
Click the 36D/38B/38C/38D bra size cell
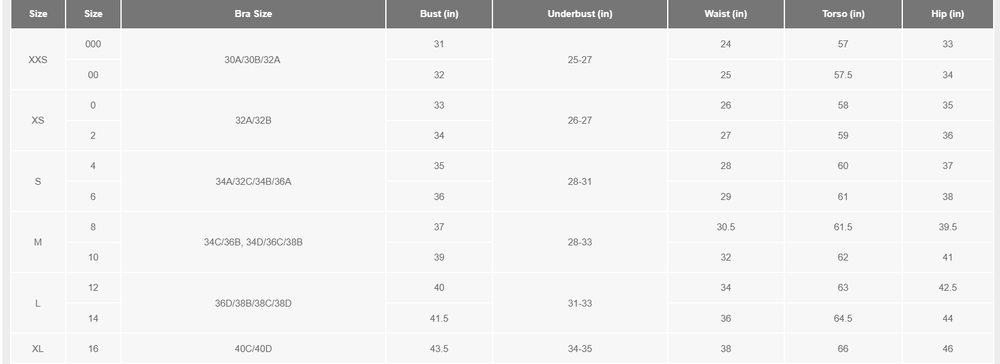click(x=253, y=303)
